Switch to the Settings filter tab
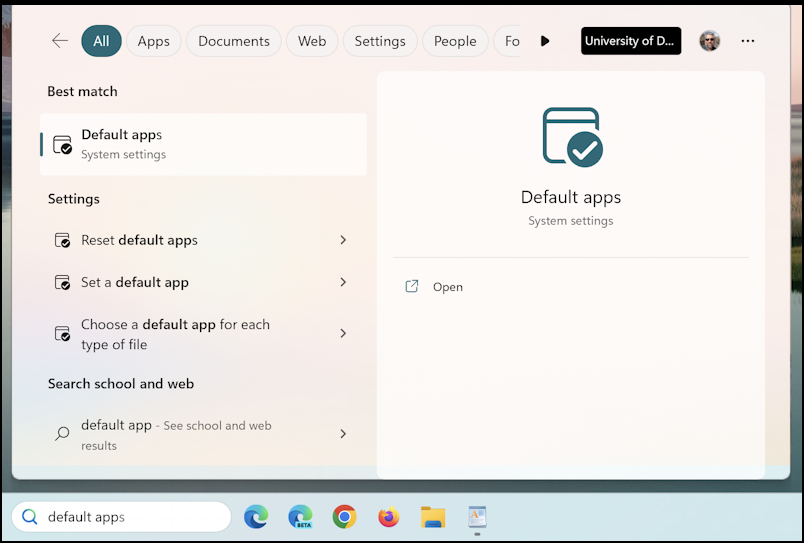 pos(380,41)
